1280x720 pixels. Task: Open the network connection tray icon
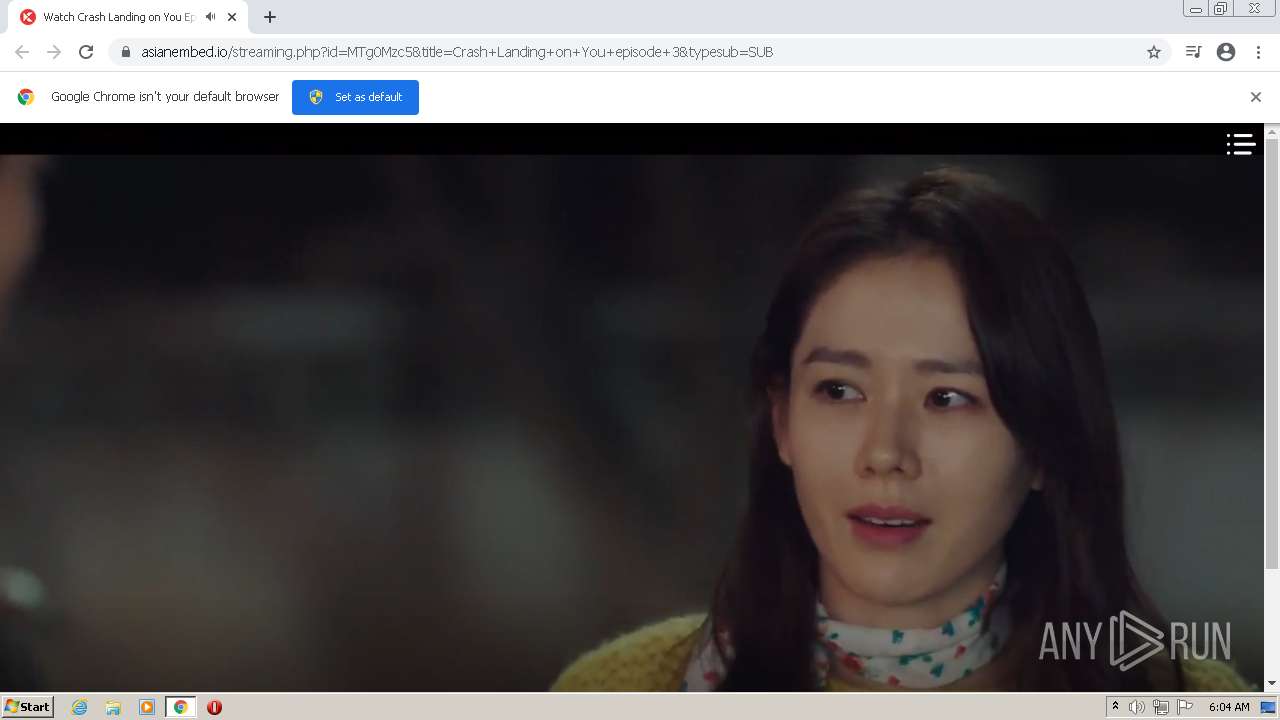(1161, 707)
